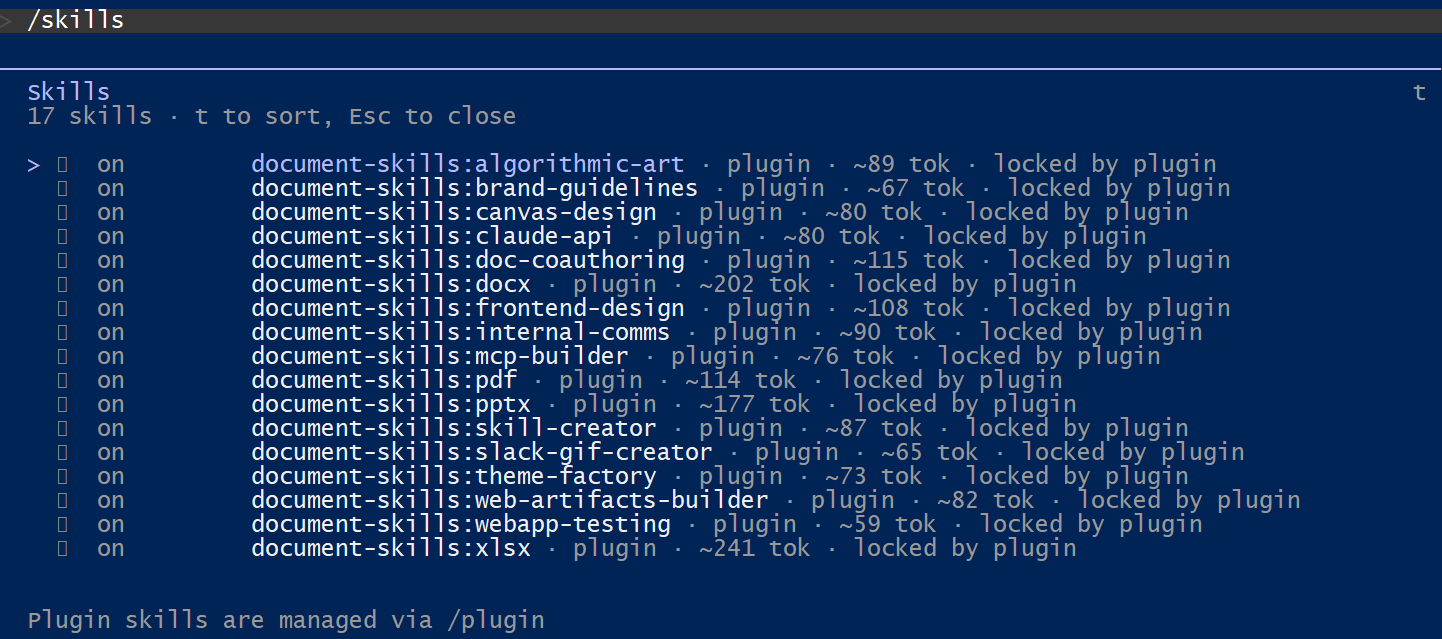Select the document-skills:algorithmic-art skill row
Image resolution: width=1442 pixels, height=639 pixels.
coord(622,164)
